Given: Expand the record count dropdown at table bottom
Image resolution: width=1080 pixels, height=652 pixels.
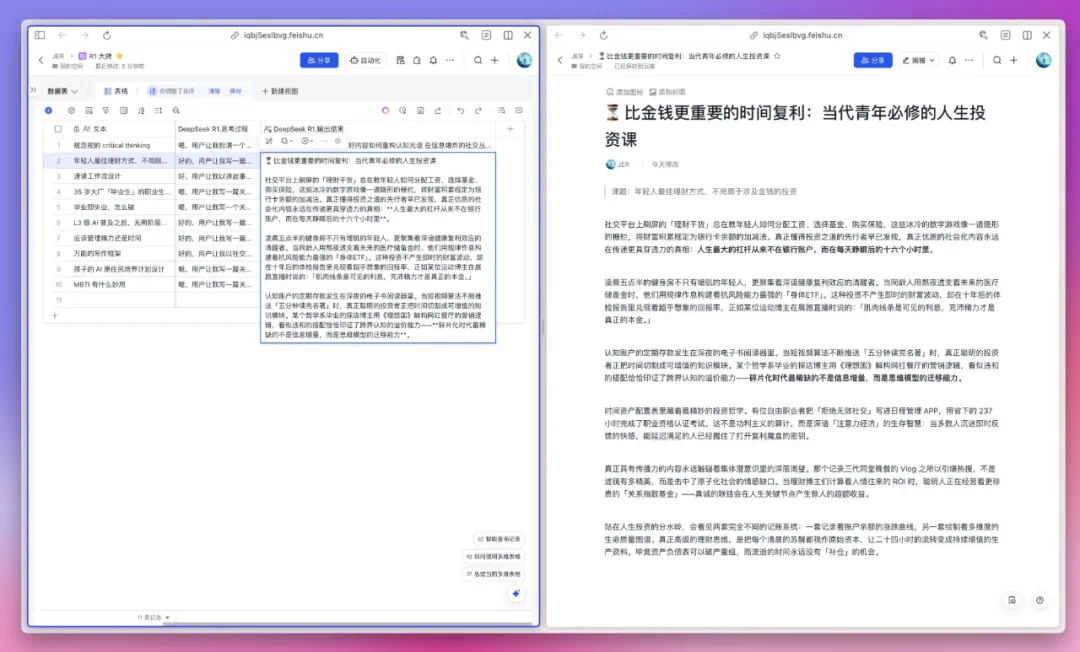Looking at the screenshot, I should click(x=154, y=617).
